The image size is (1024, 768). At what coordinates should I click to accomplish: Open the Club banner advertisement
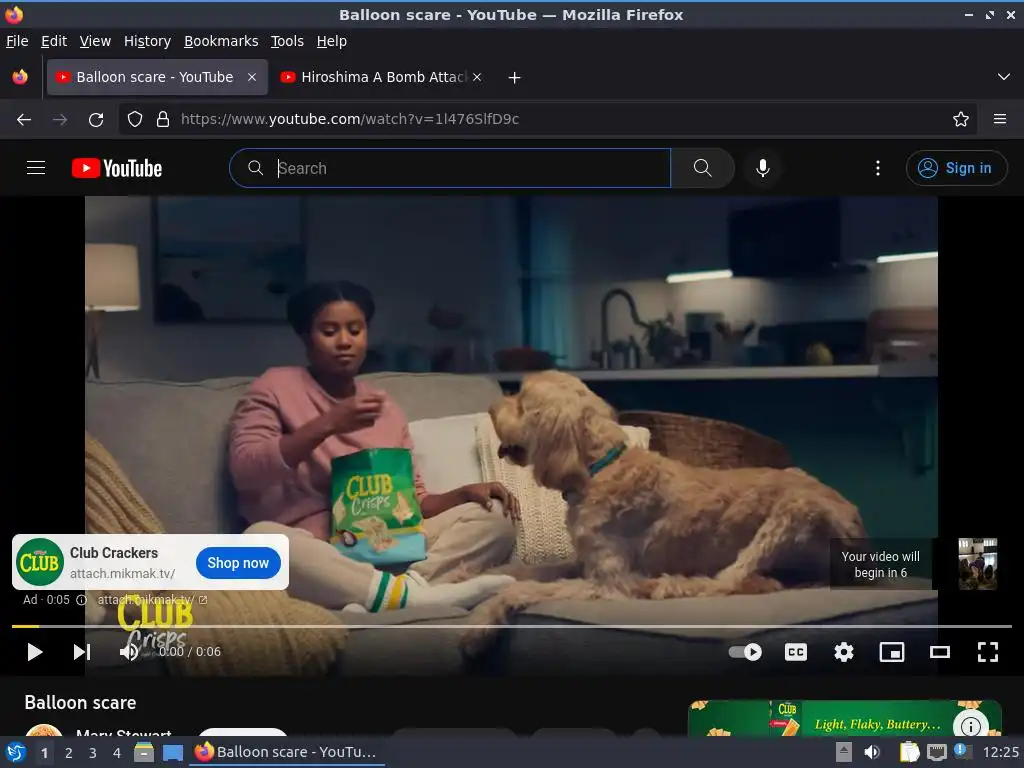(x=844, y=718)
